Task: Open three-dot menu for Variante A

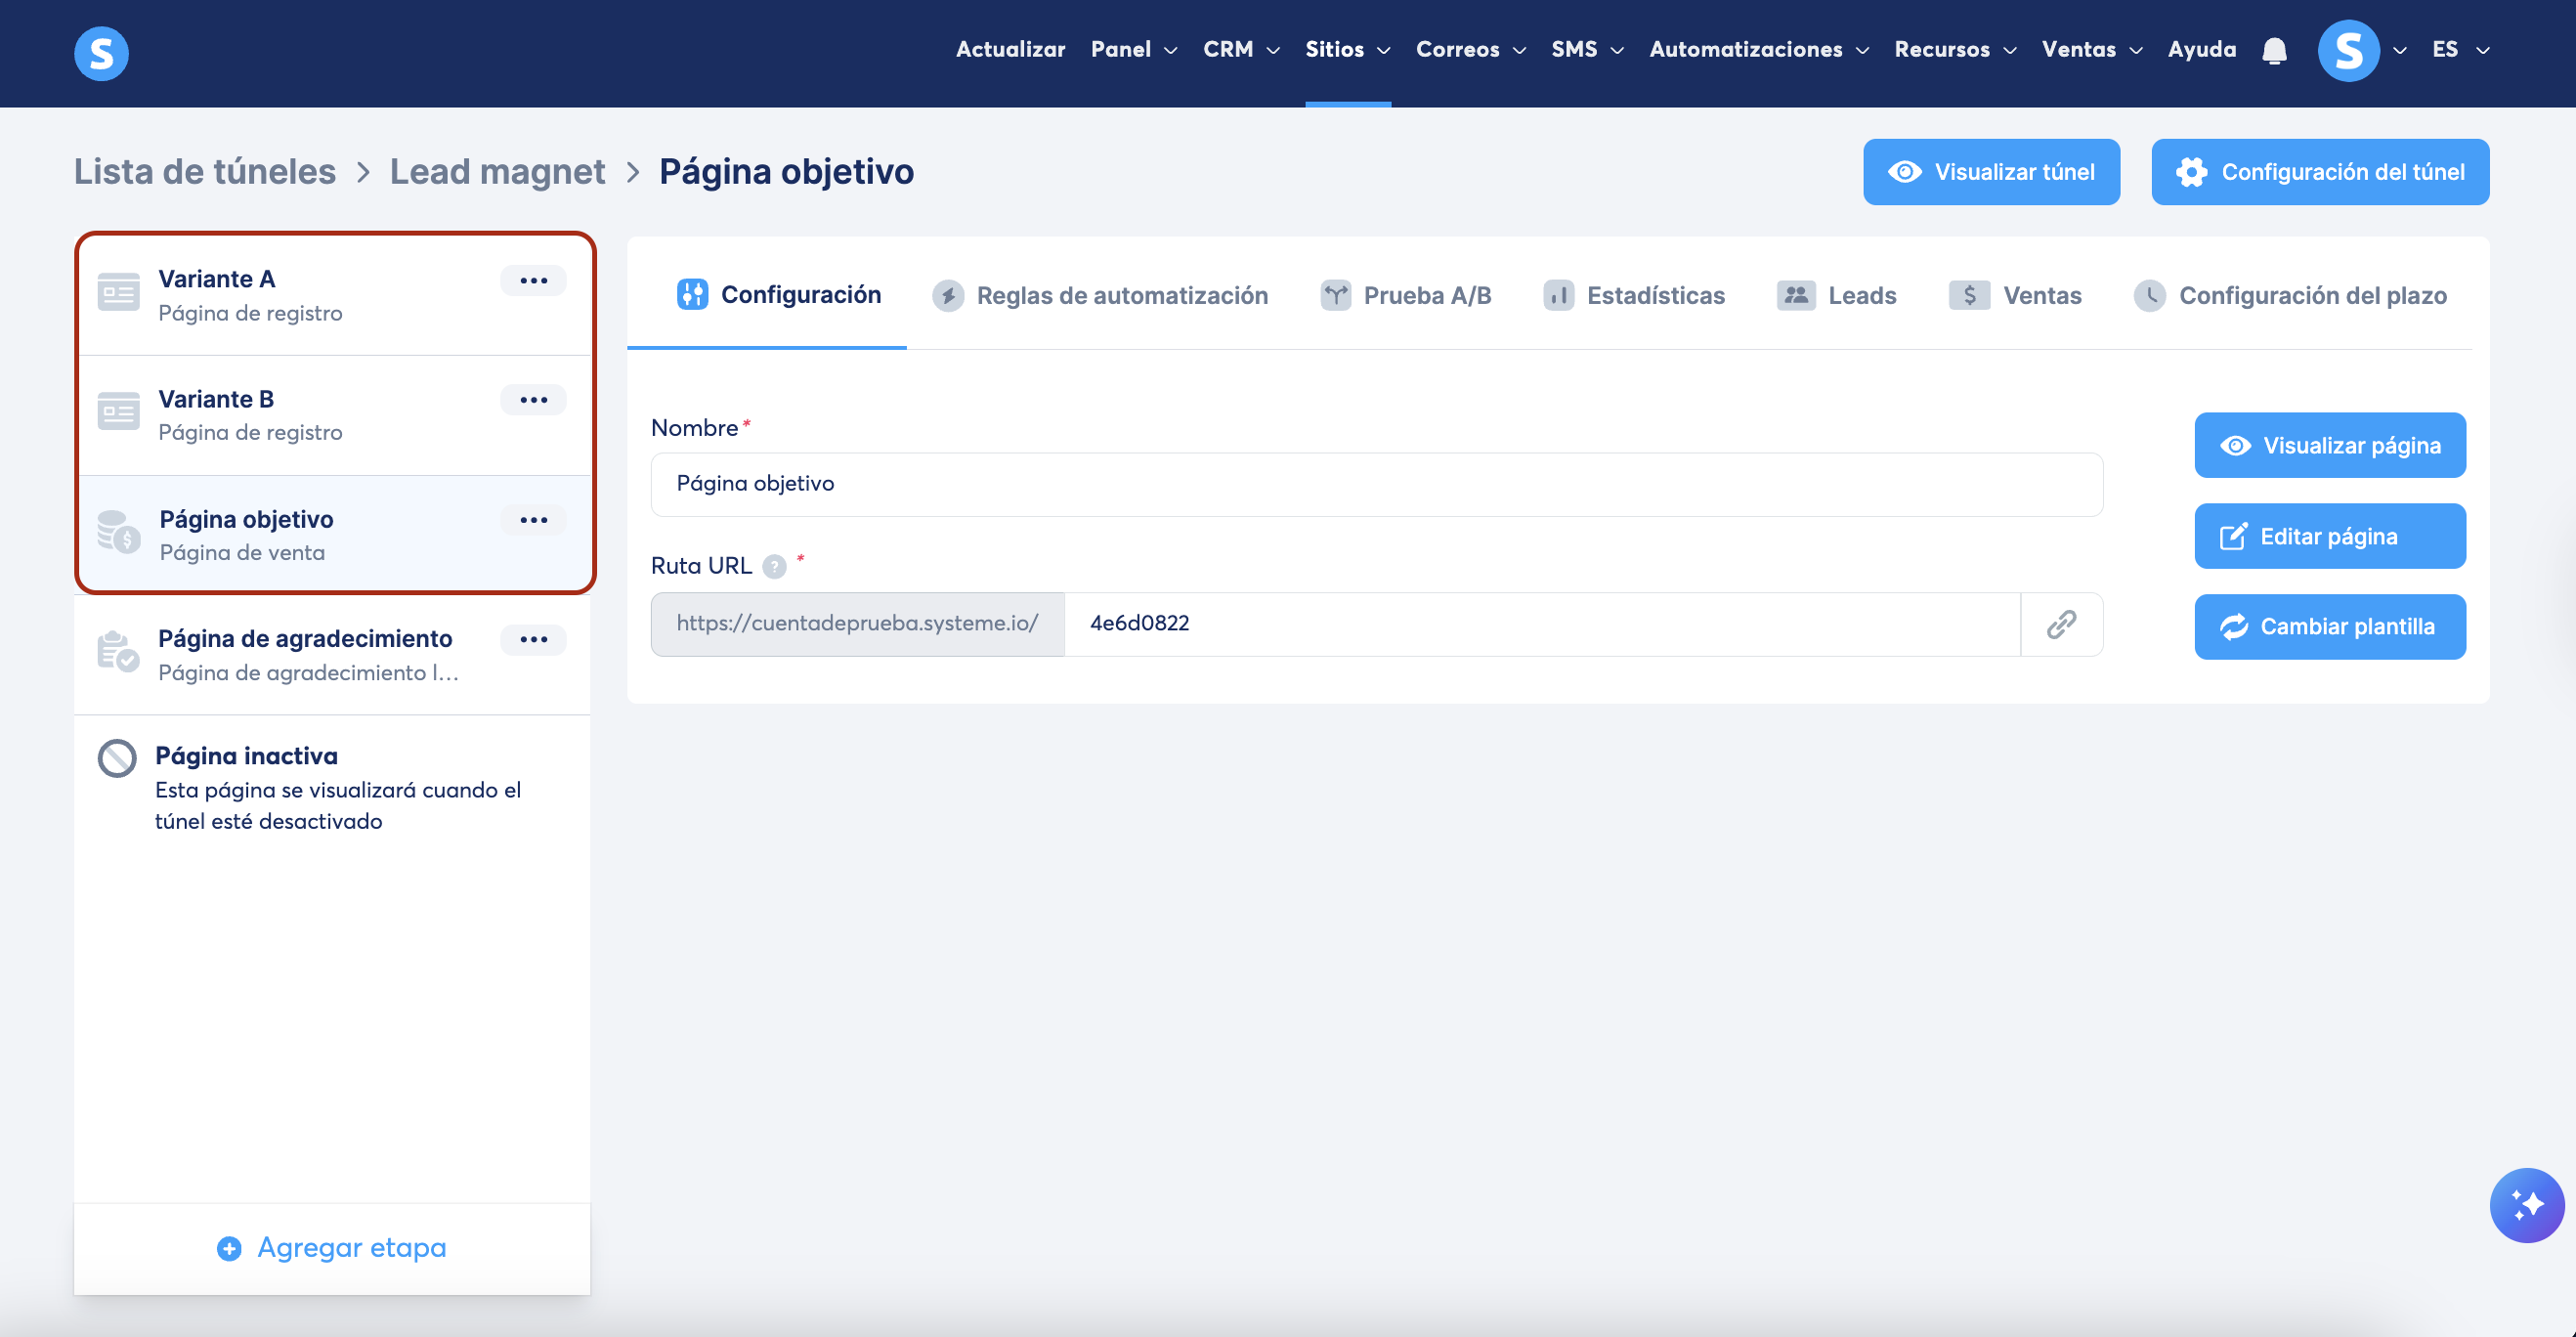Action: [533, 280]
